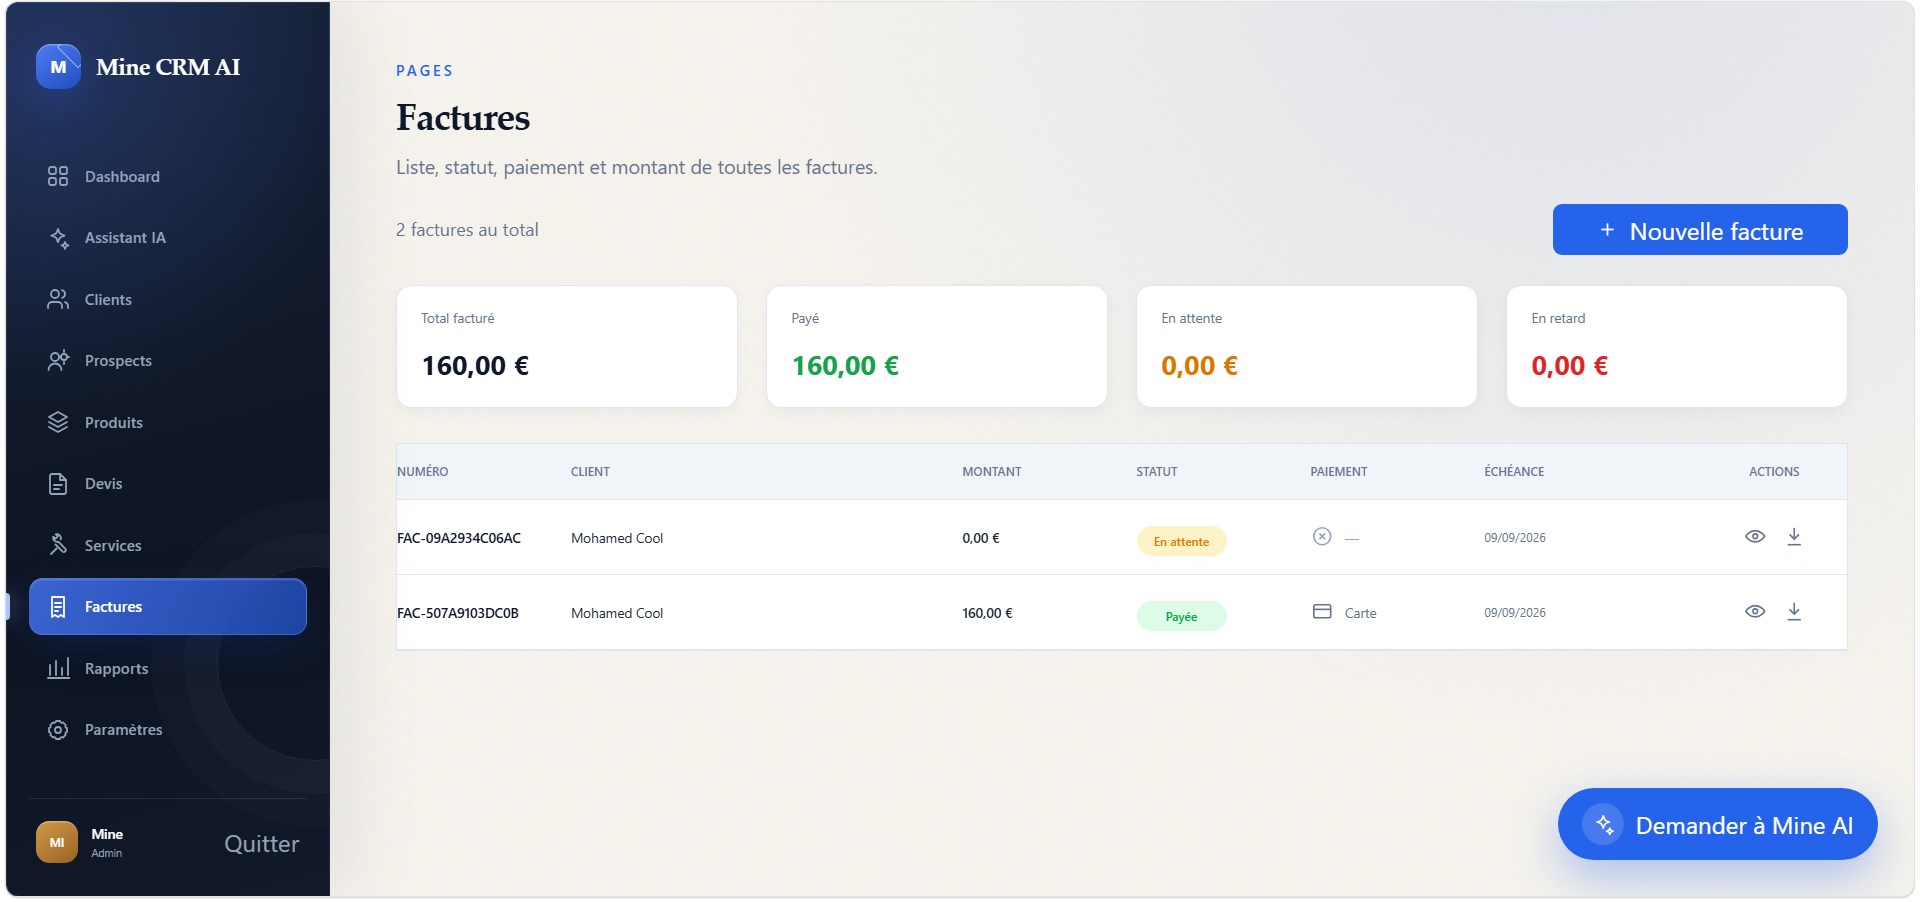The height and width of the screenshot is (902, 1920).
Task: Click Quitter to log out
Action: 262,844
